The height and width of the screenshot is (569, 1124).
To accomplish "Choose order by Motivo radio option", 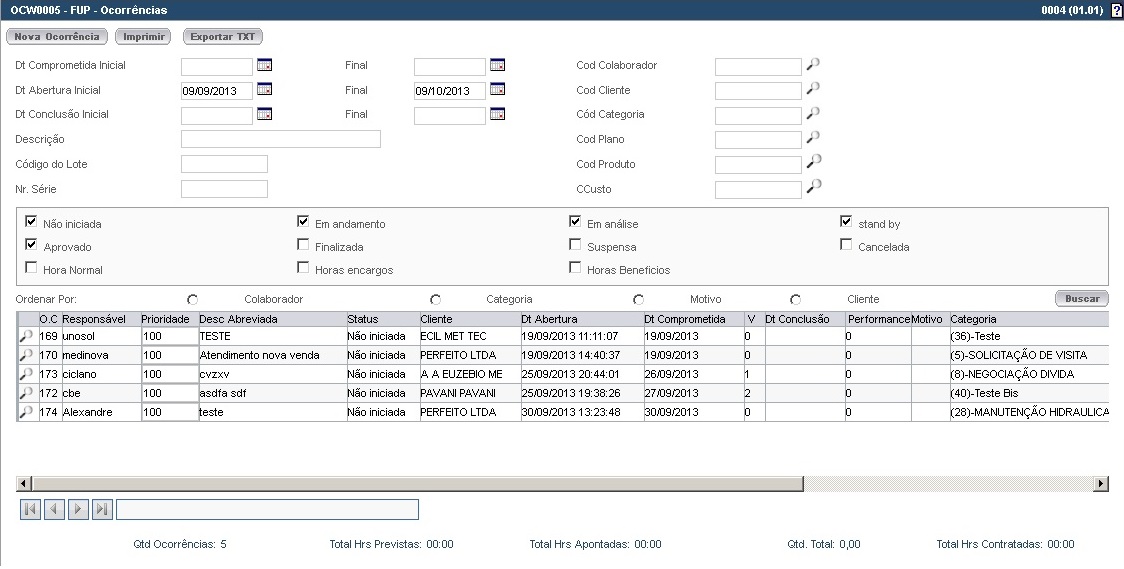I will tap(639, 299).
